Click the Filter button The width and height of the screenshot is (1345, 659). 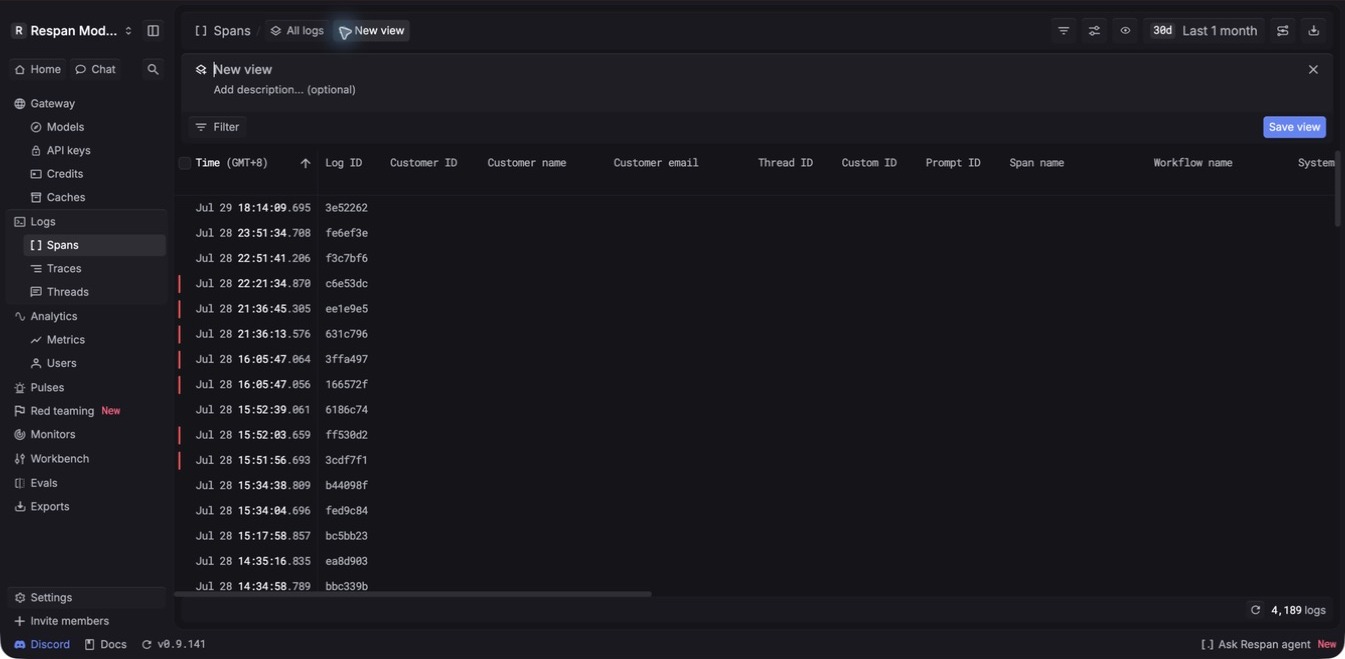217,127
